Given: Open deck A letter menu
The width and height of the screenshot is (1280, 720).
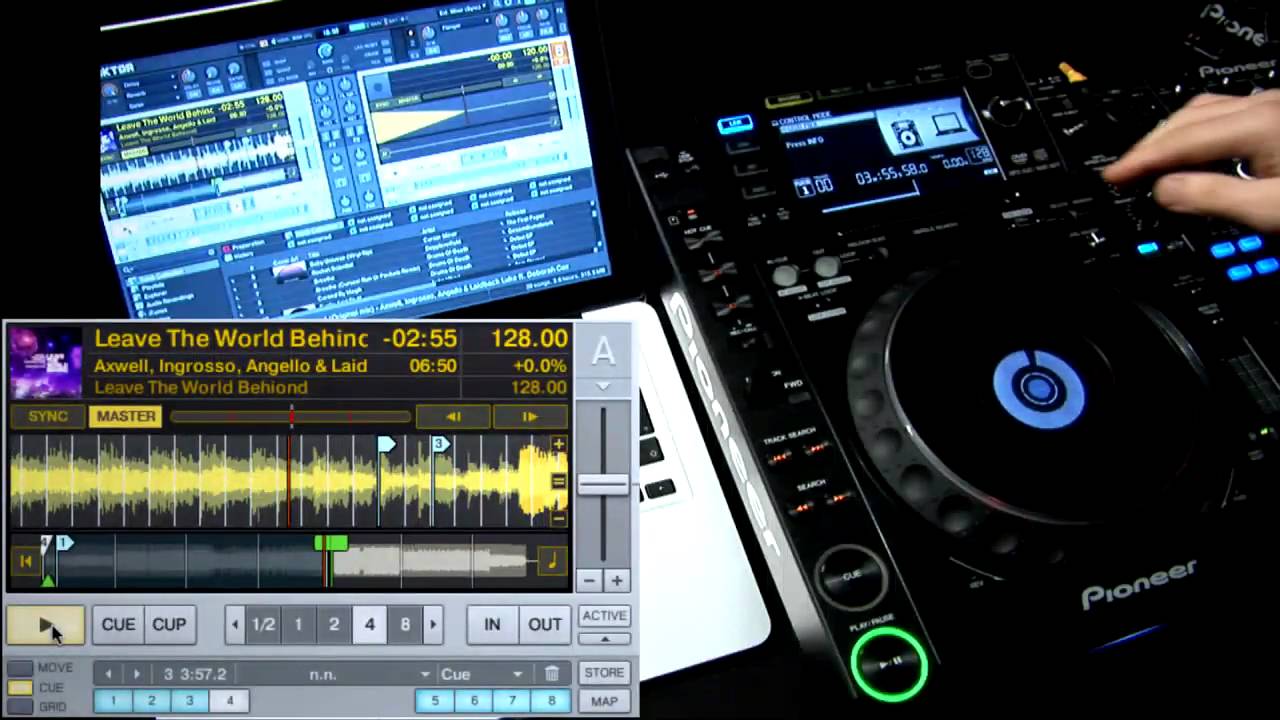Looking at the screenshot, I should click(603, 351).
